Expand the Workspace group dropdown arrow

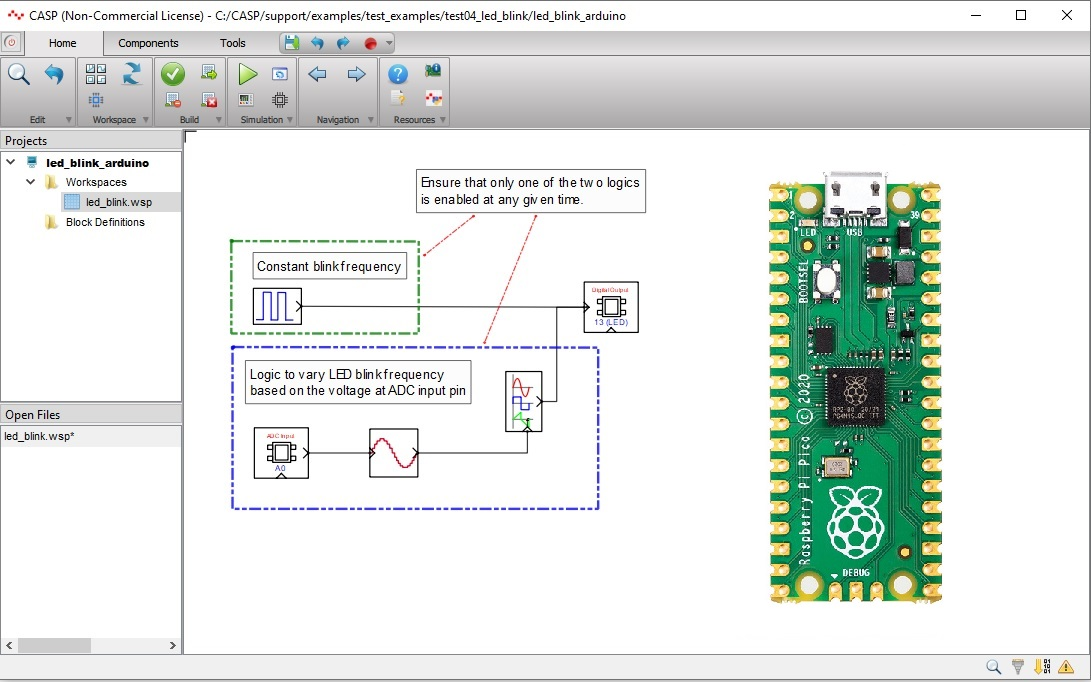(x=145, y=120)
